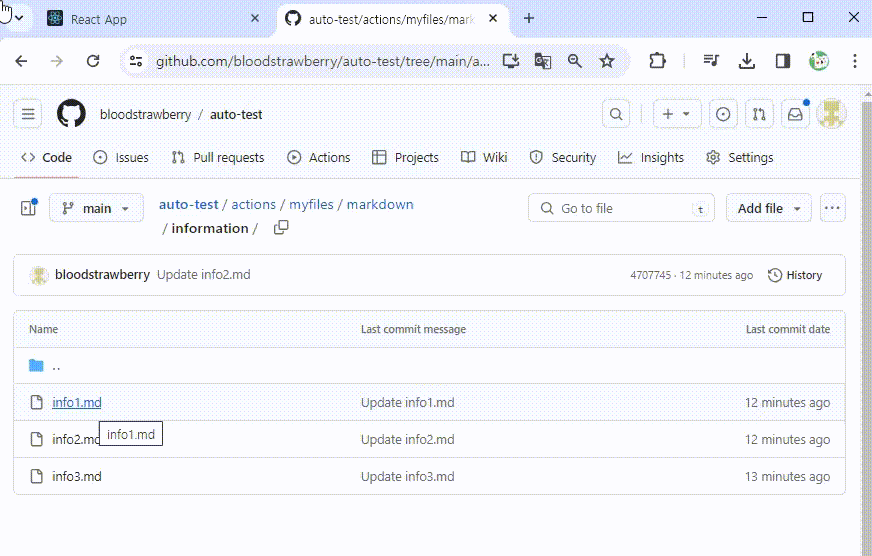Open the extensions puzzle icon

click(x=657, y=61)
